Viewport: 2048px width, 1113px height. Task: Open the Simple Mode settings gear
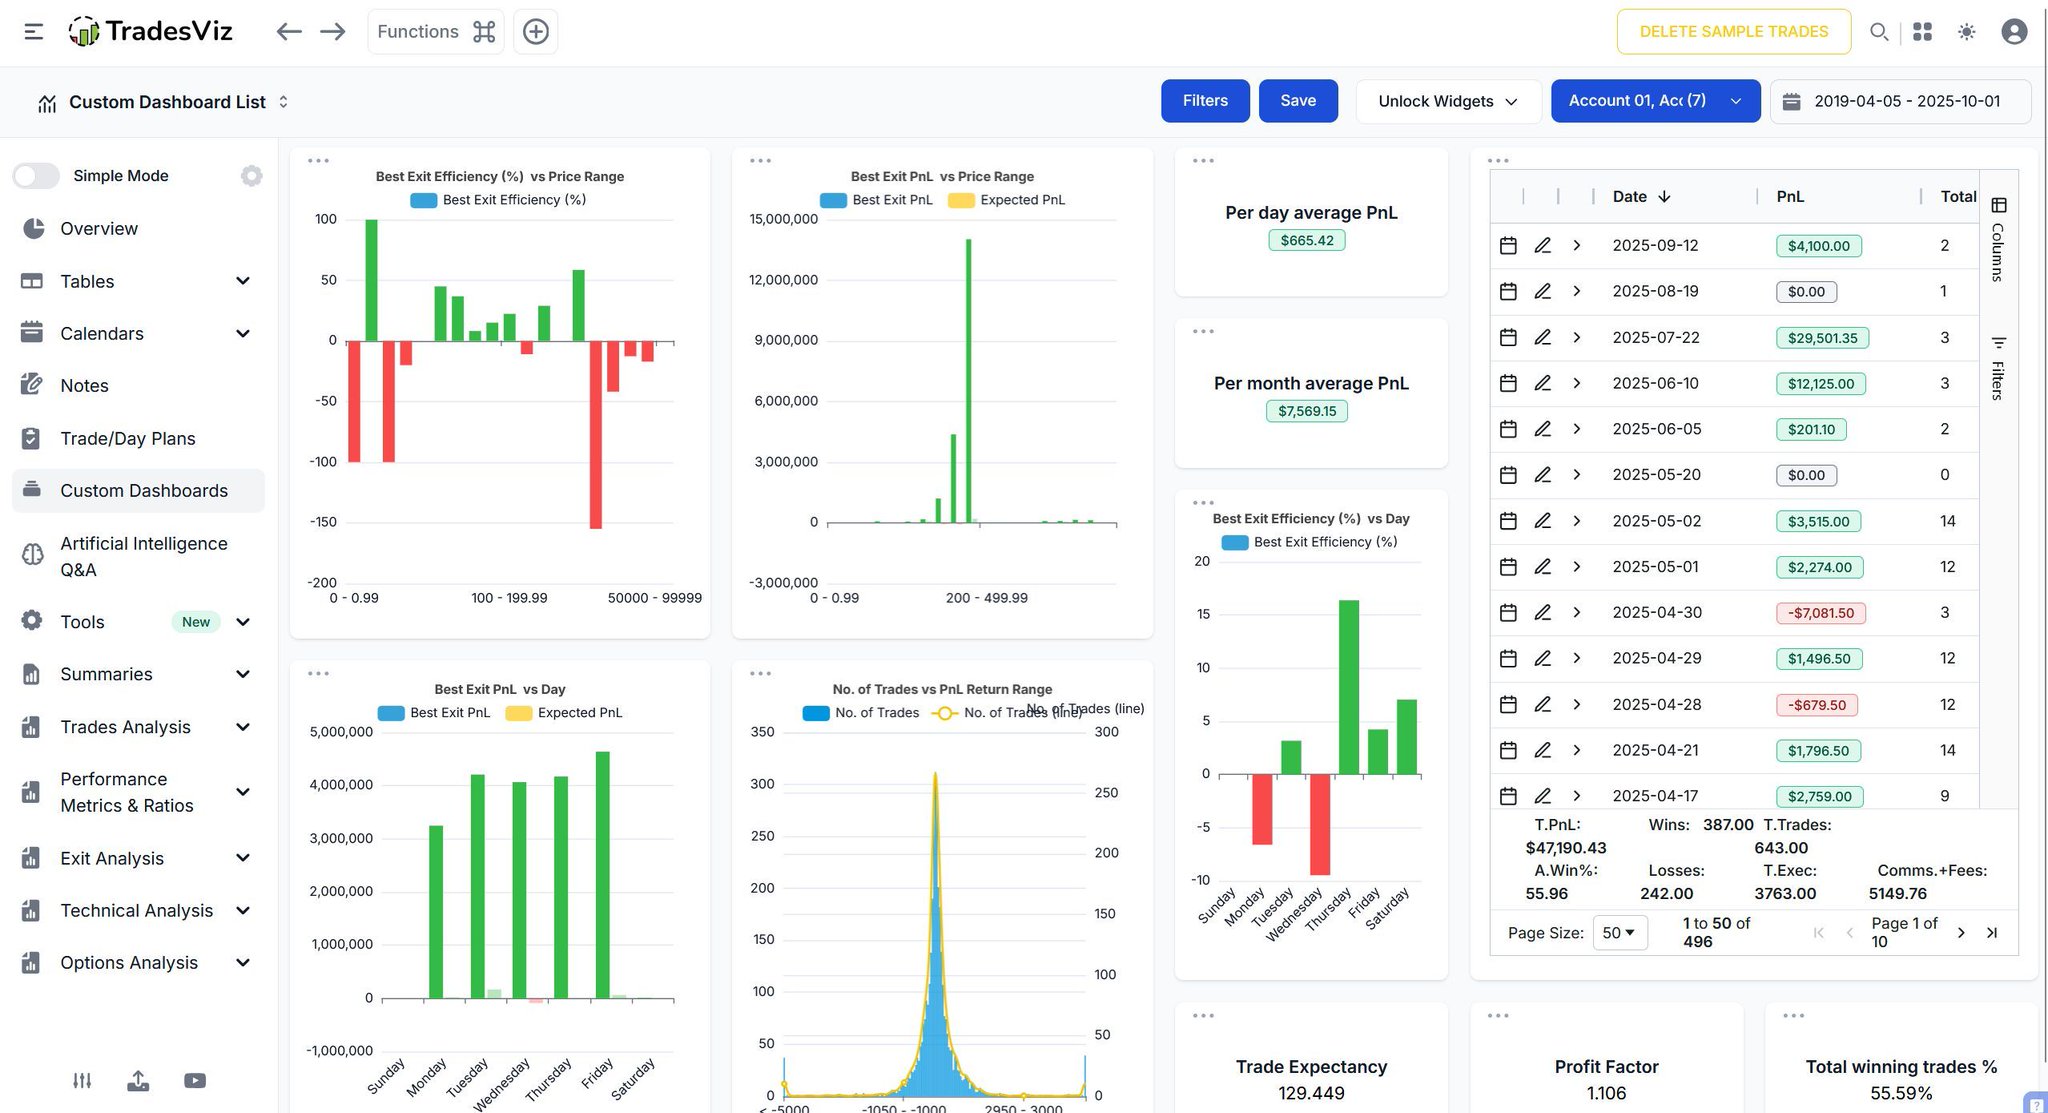pos(251,176)
